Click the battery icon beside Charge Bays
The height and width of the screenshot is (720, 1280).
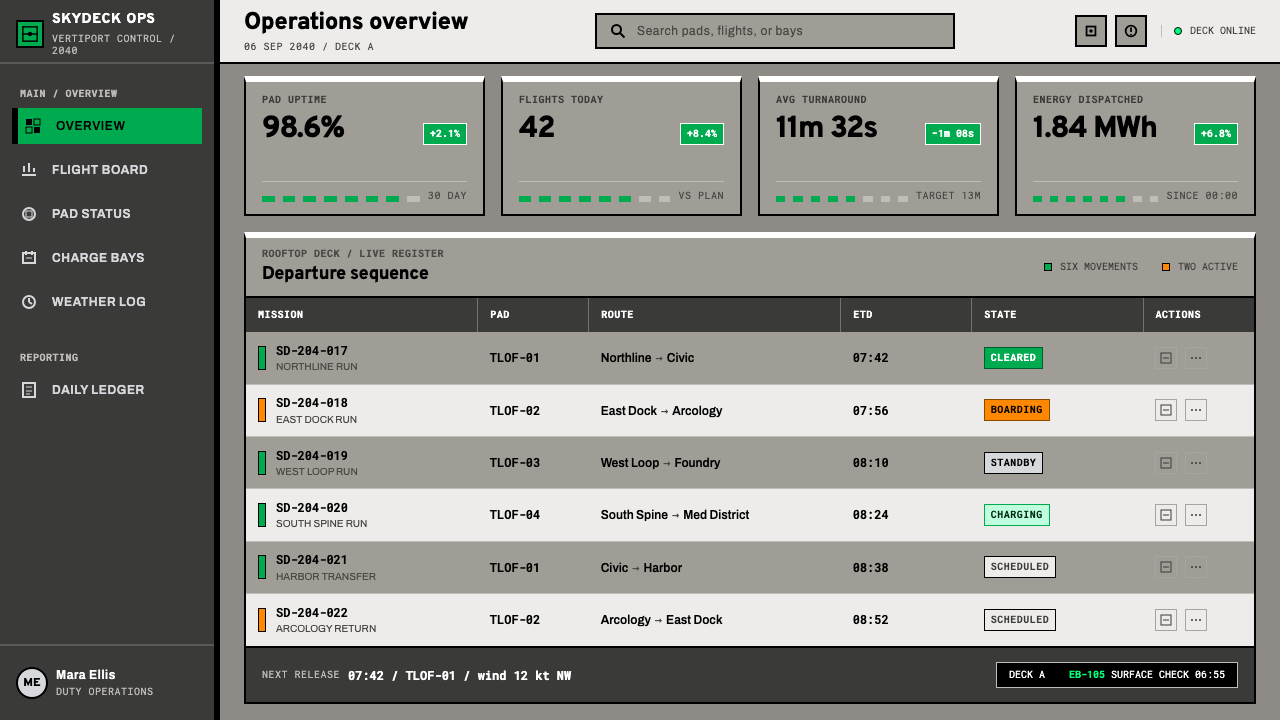29,258
